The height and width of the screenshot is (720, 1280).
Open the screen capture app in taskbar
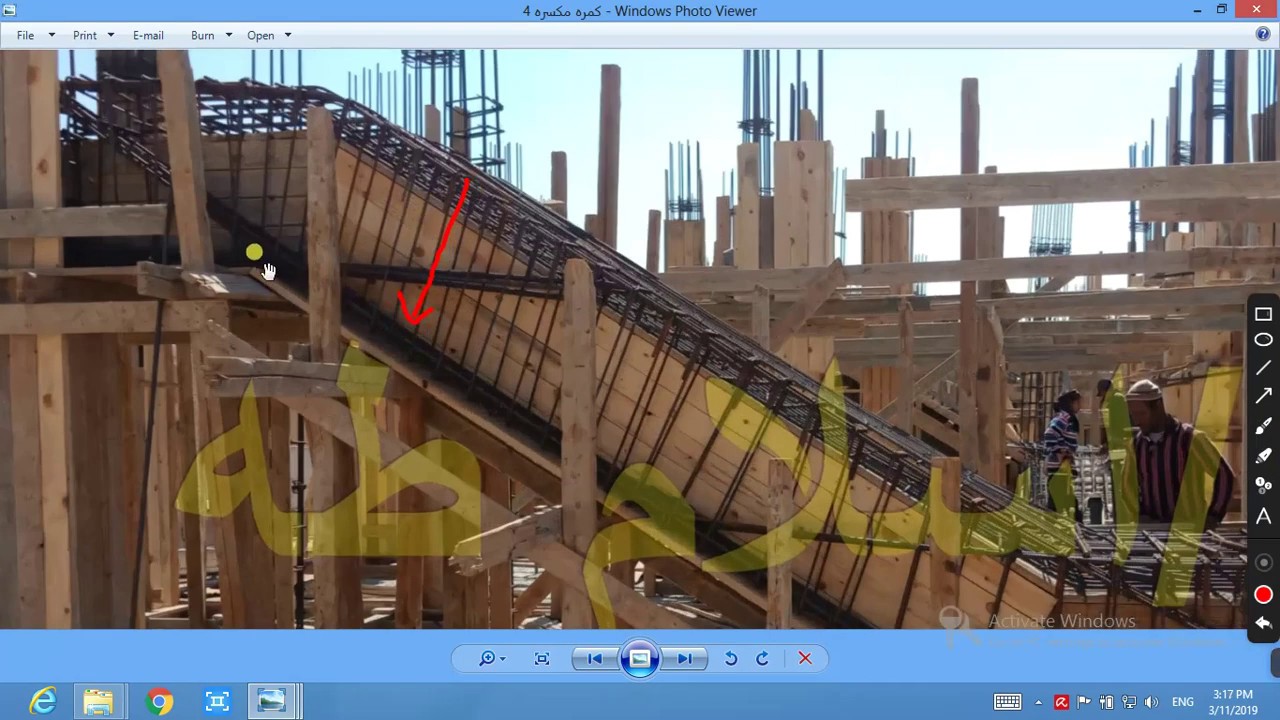217,702
